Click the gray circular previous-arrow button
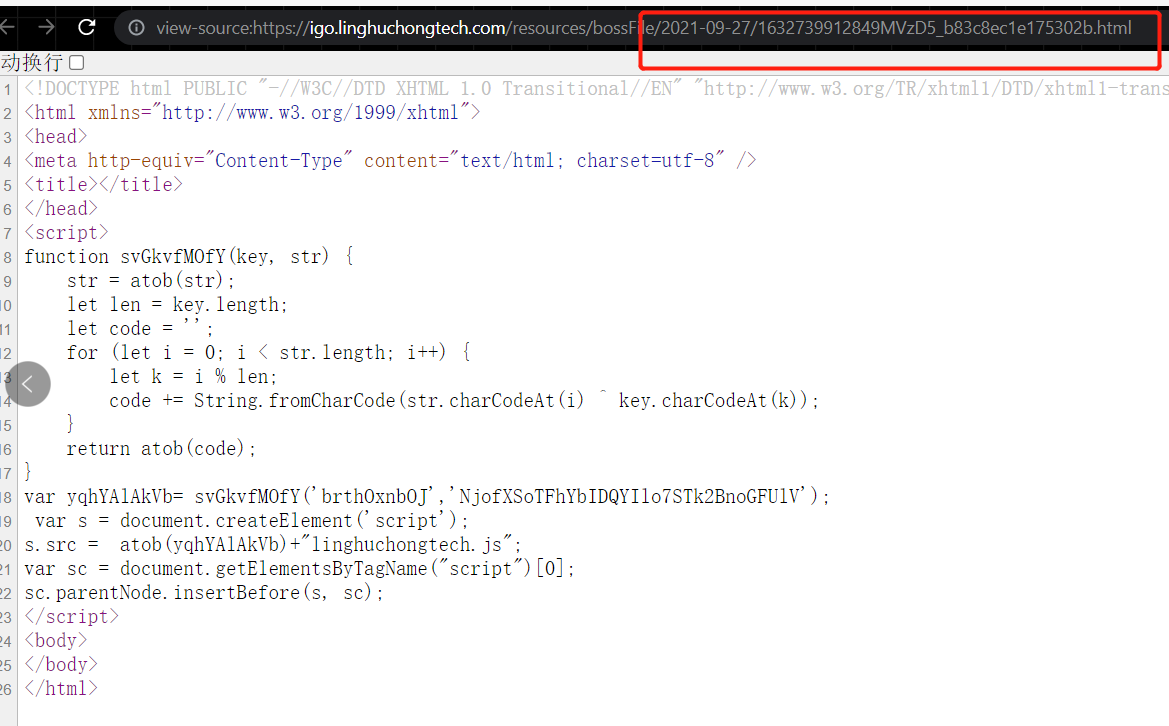Screen dimensions: 1169x726 (28, 384)
